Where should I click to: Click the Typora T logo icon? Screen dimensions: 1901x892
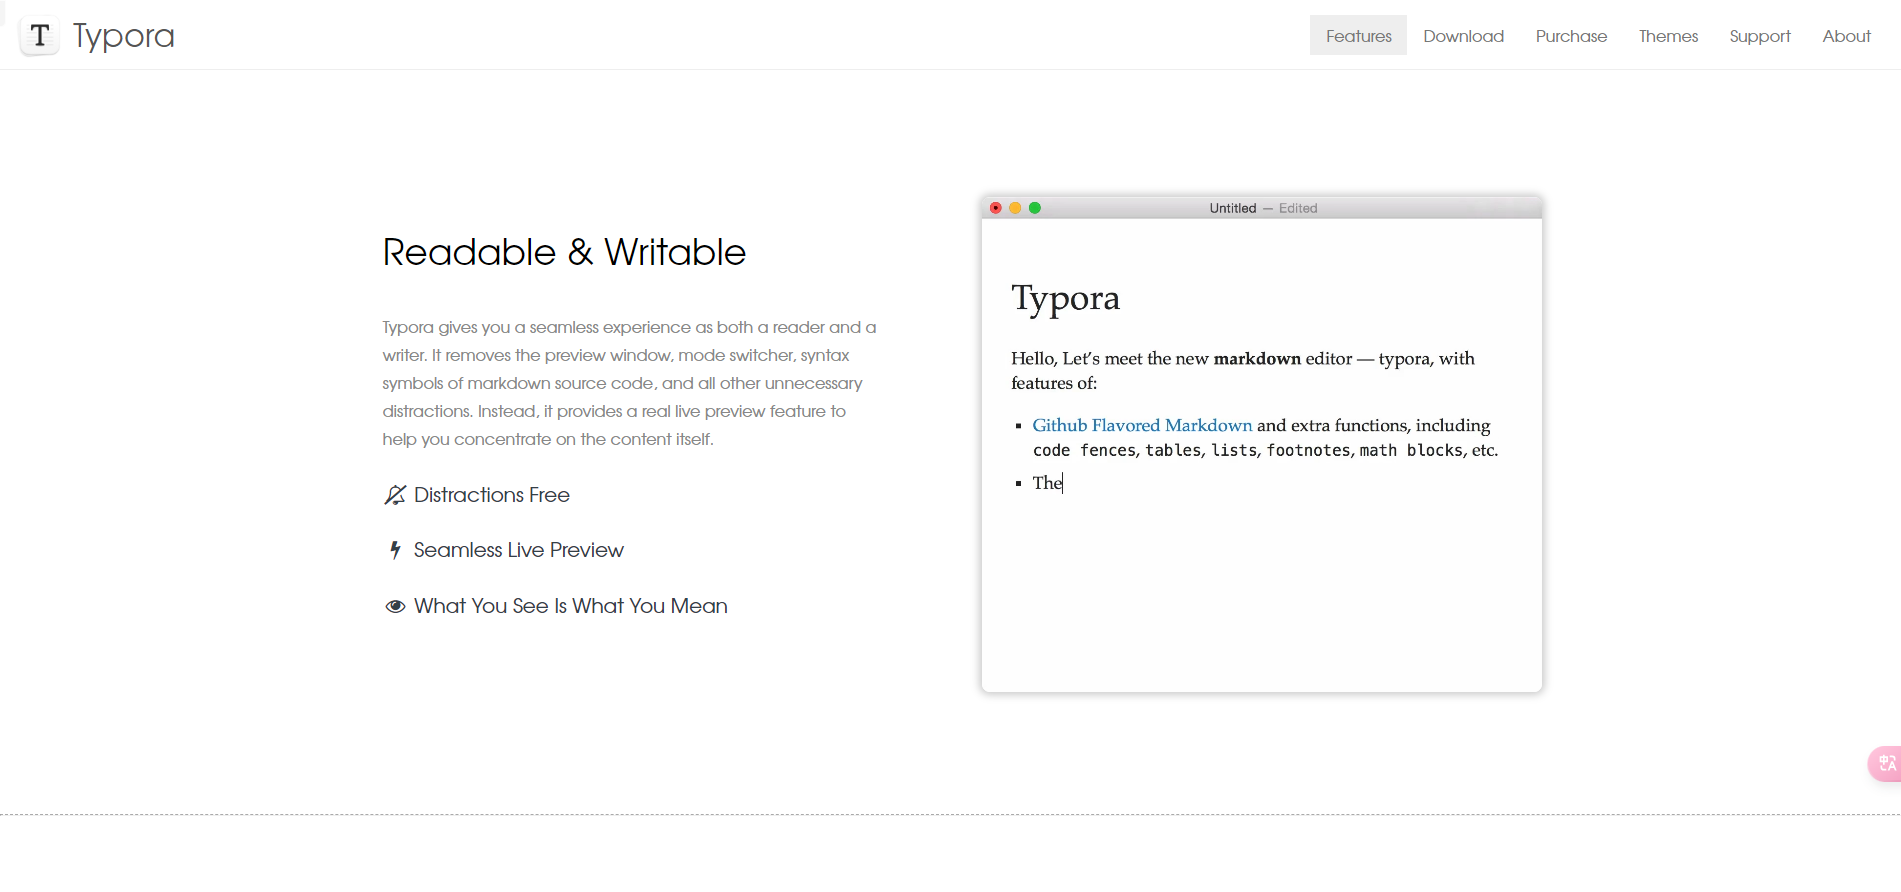click(x=40, y=36)
